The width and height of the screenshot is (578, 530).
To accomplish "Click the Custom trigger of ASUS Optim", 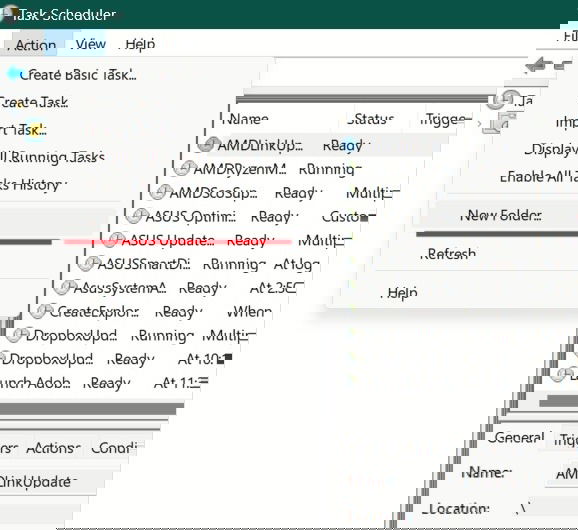I will 349,217.
